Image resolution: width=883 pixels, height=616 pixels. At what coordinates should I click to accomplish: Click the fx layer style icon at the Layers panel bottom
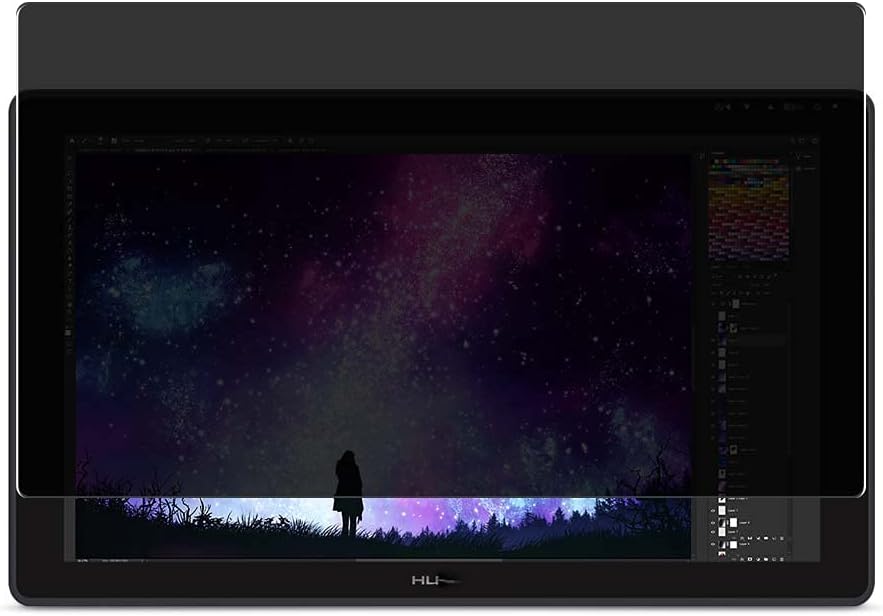click(x=742, y=559)
